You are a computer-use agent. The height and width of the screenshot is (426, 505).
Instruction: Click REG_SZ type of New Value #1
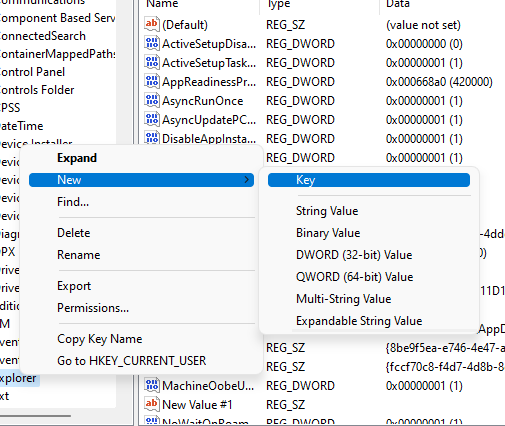click(x=285, y=405)
